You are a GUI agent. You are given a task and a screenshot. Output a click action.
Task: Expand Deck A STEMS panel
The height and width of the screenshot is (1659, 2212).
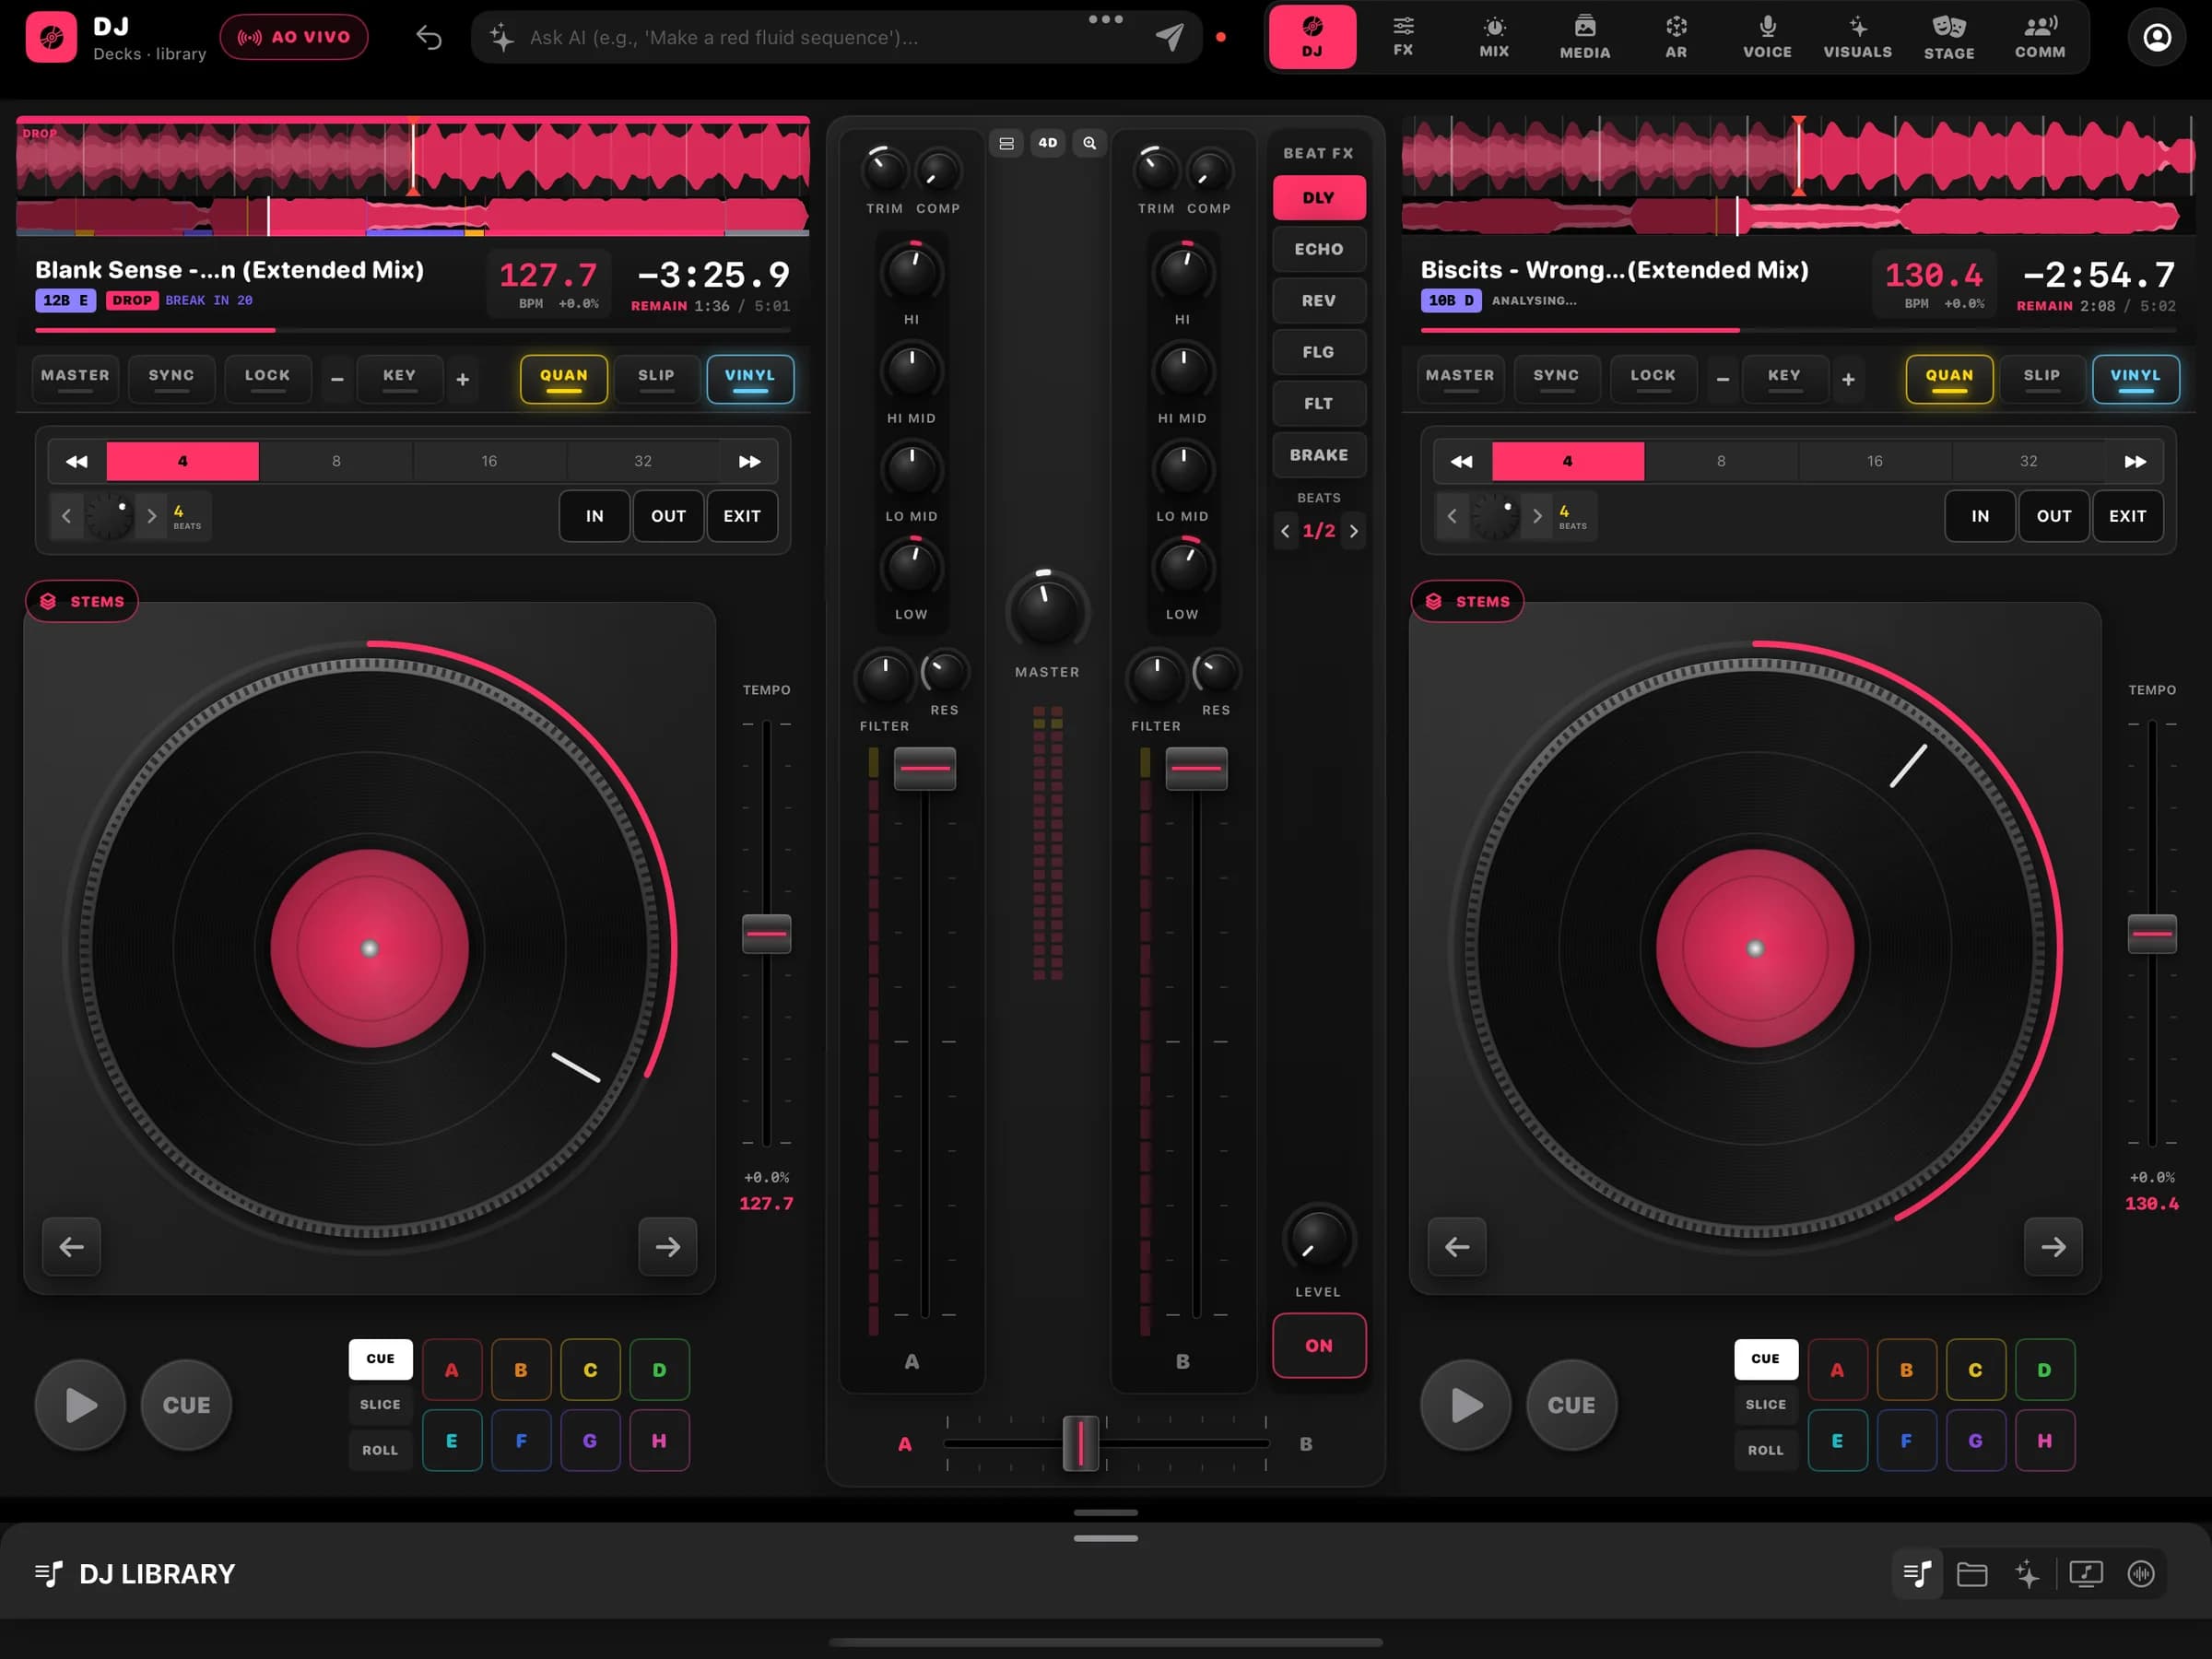pyautogui.click(x=82, y=601)
